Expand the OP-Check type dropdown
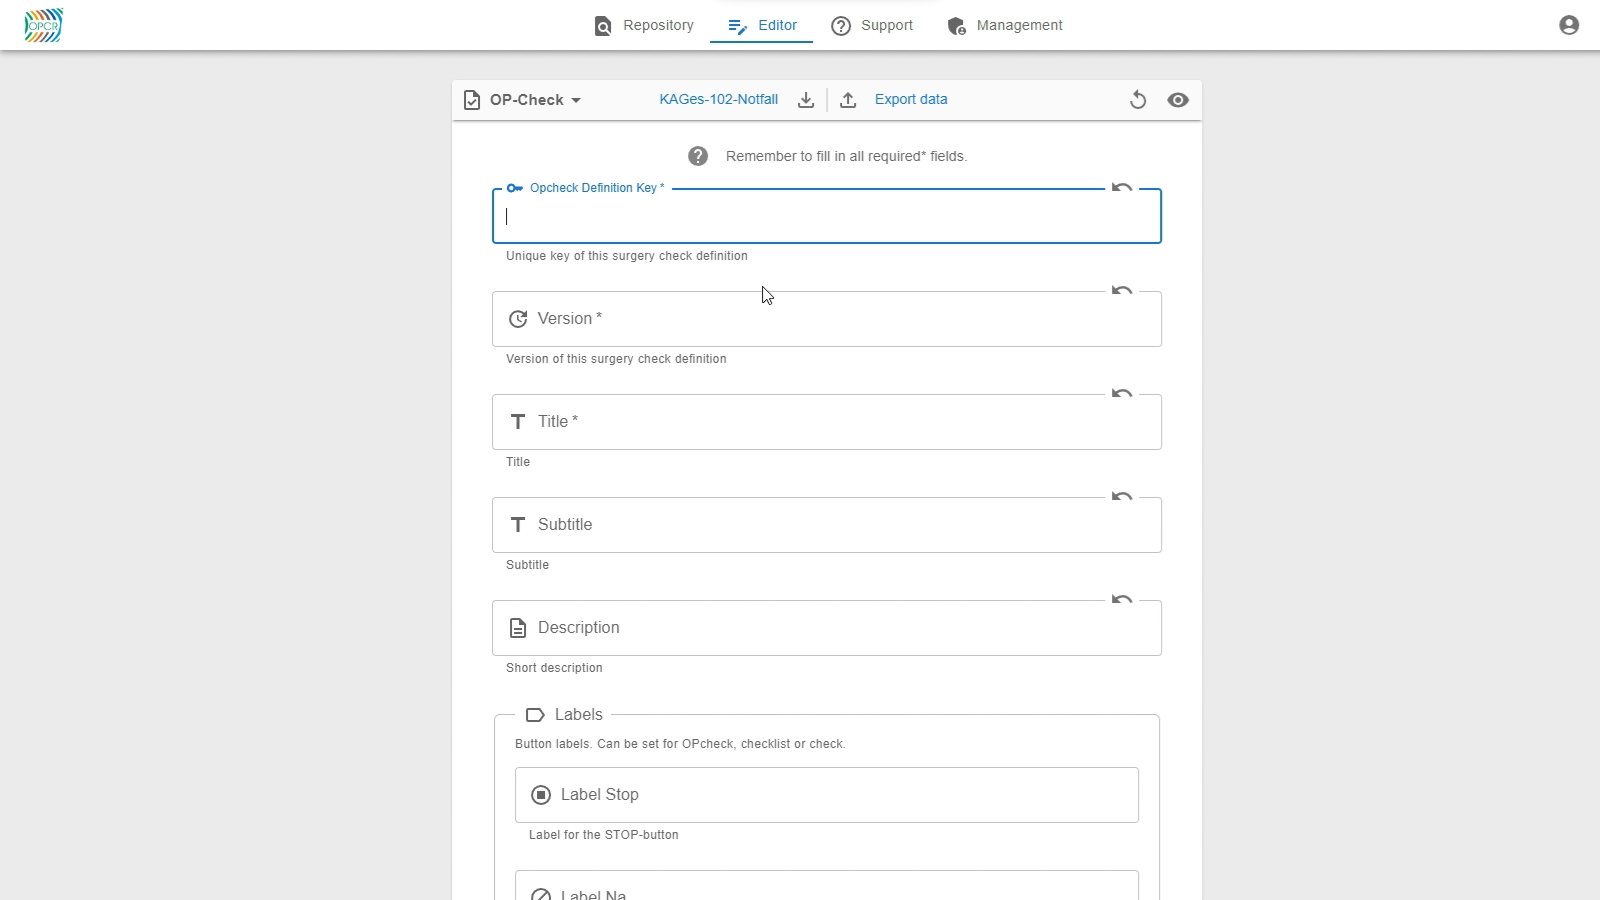Viewport: 1600px width, 900px height. pyautogui.click(x=534, y=100)
